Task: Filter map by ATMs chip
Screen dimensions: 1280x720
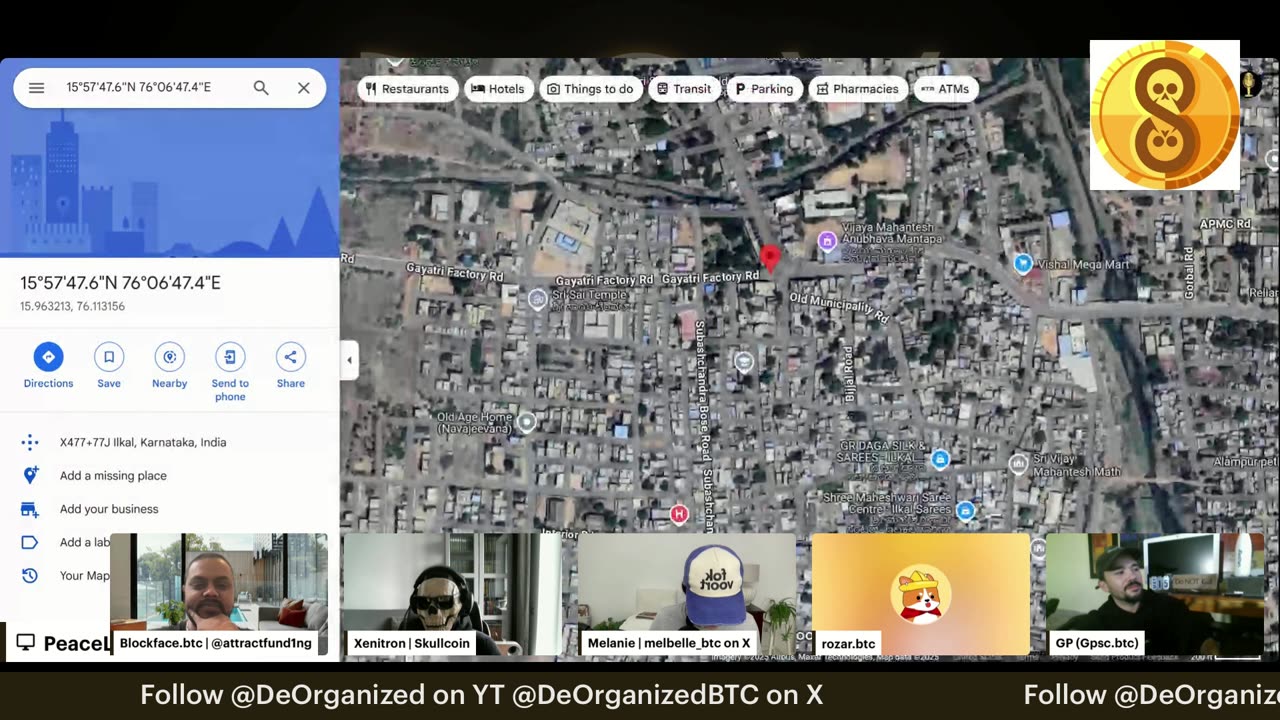Action: (945, 89)
